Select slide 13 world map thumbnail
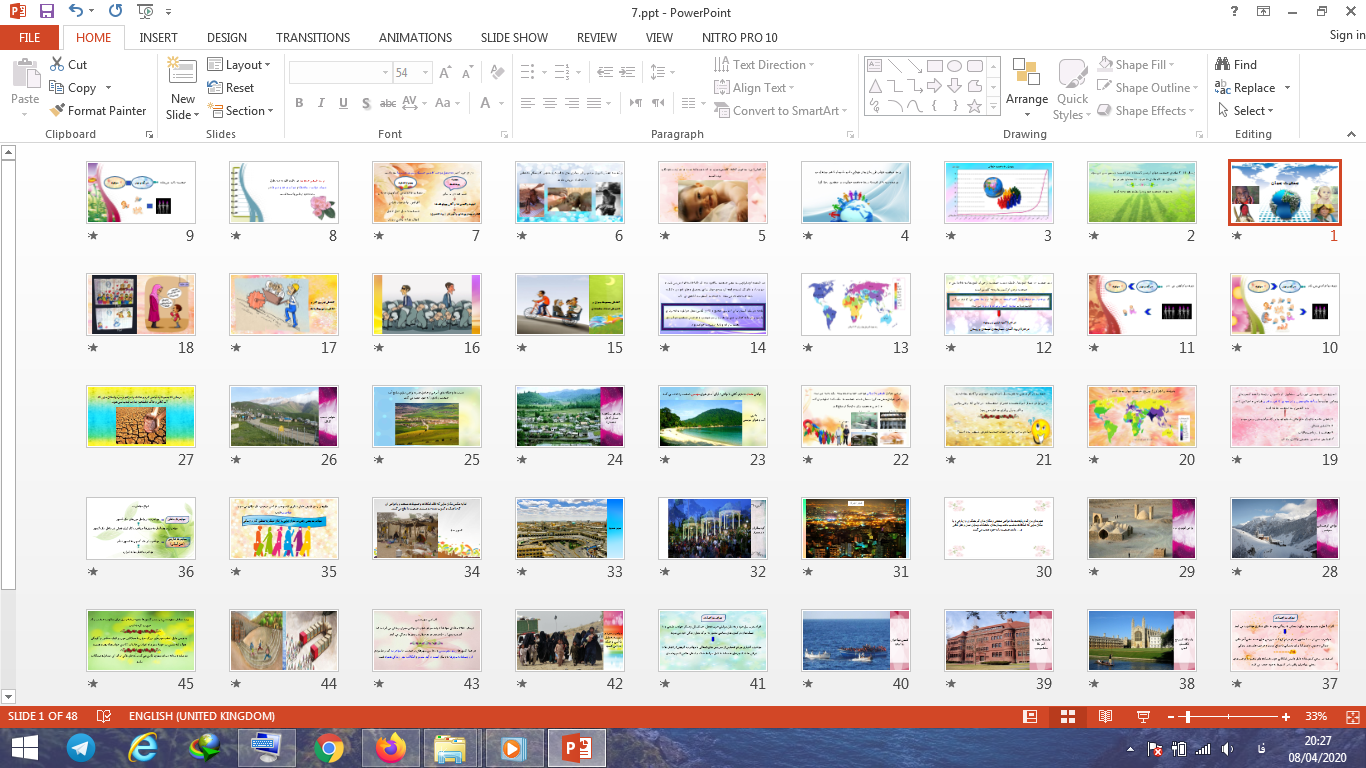 click(x=856, y=304)
